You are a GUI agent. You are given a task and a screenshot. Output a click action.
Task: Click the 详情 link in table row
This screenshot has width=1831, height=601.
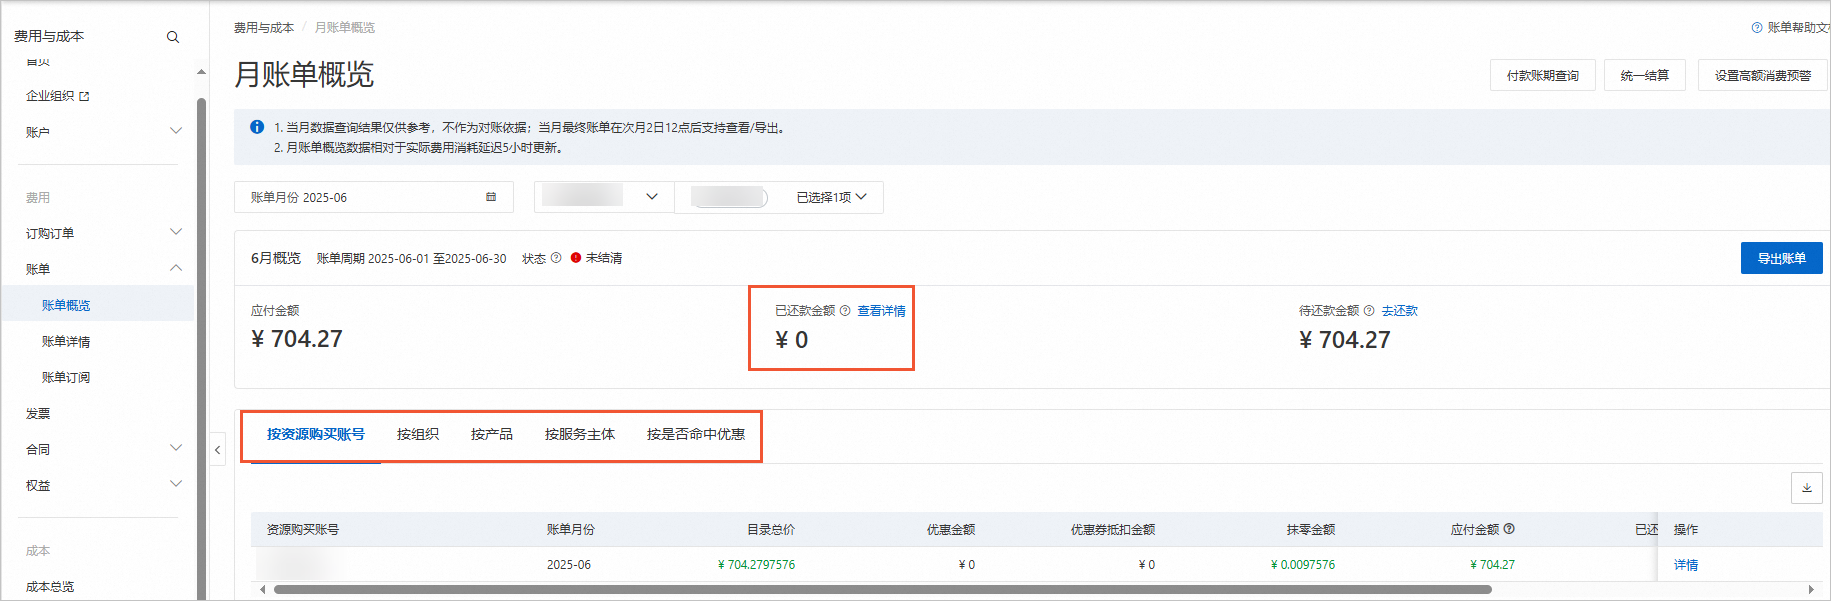coord(1686,565)
